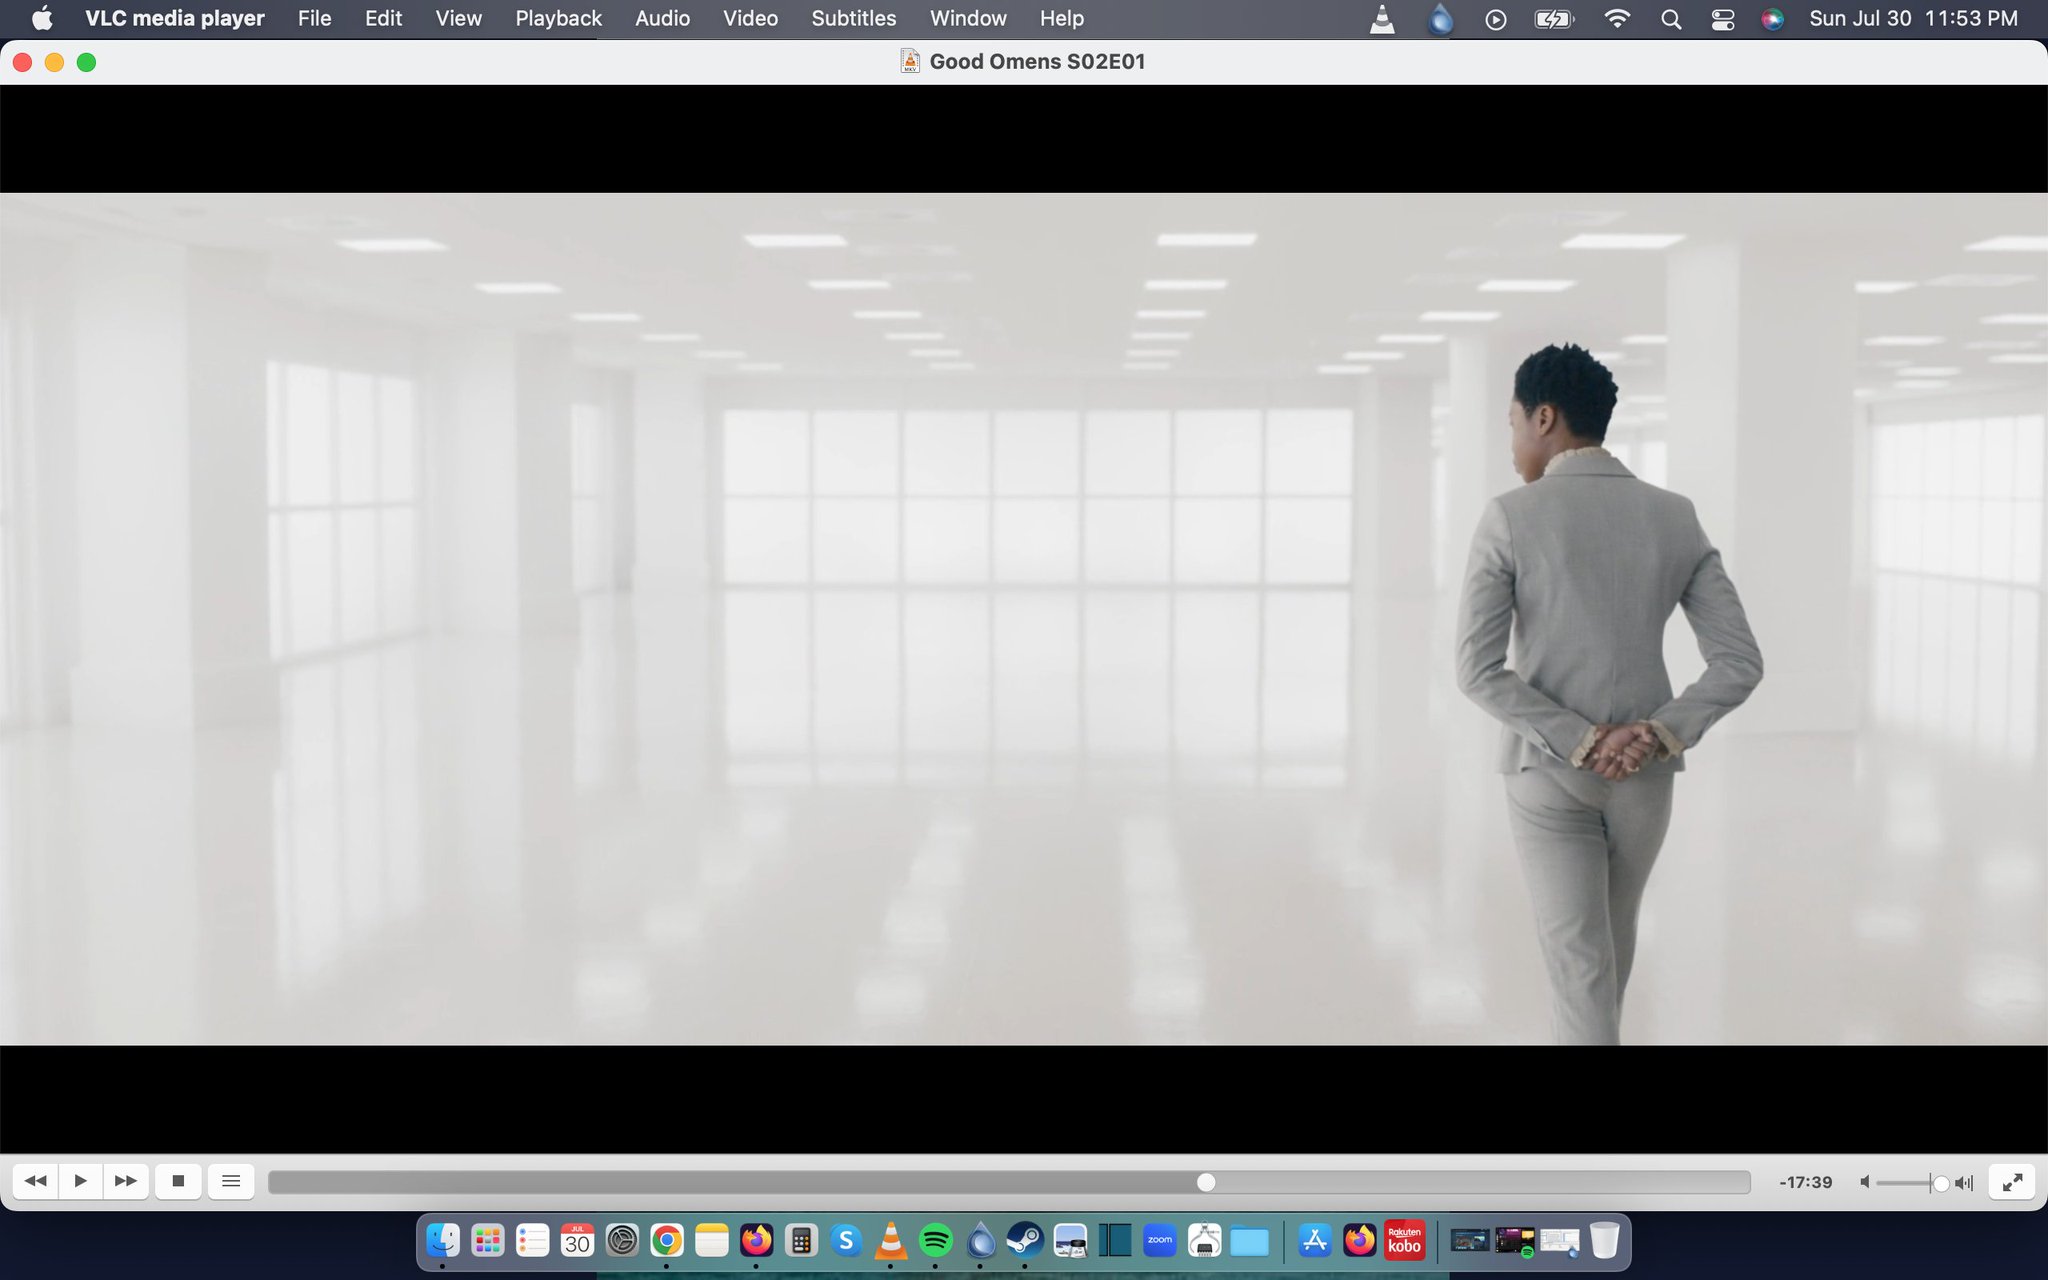Open the Audio menu
The height and width of the screenshot is (1280, 2048).
coord(662,18)
